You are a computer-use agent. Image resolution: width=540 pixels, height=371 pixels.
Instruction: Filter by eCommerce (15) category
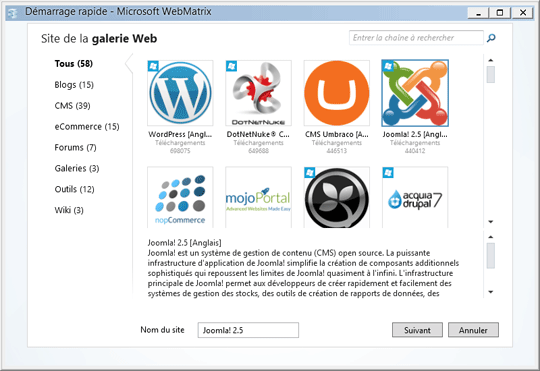click(87, 126)
